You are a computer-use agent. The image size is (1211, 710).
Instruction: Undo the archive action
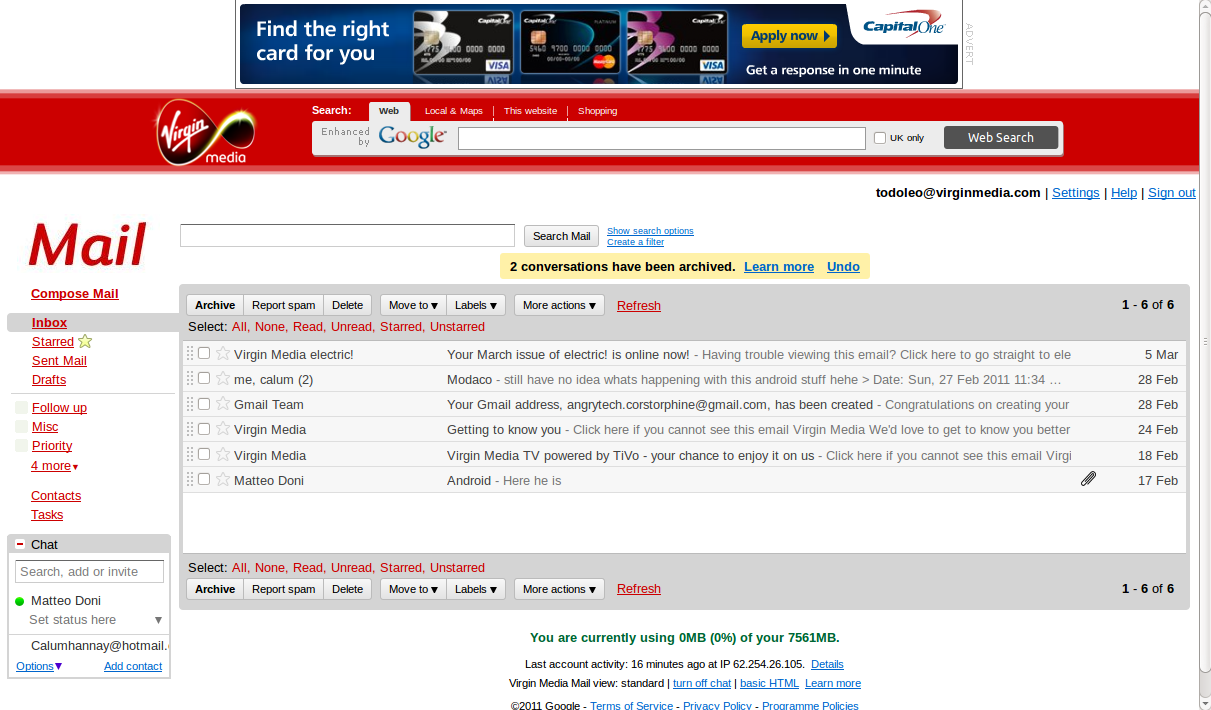(x=843, y=267)
